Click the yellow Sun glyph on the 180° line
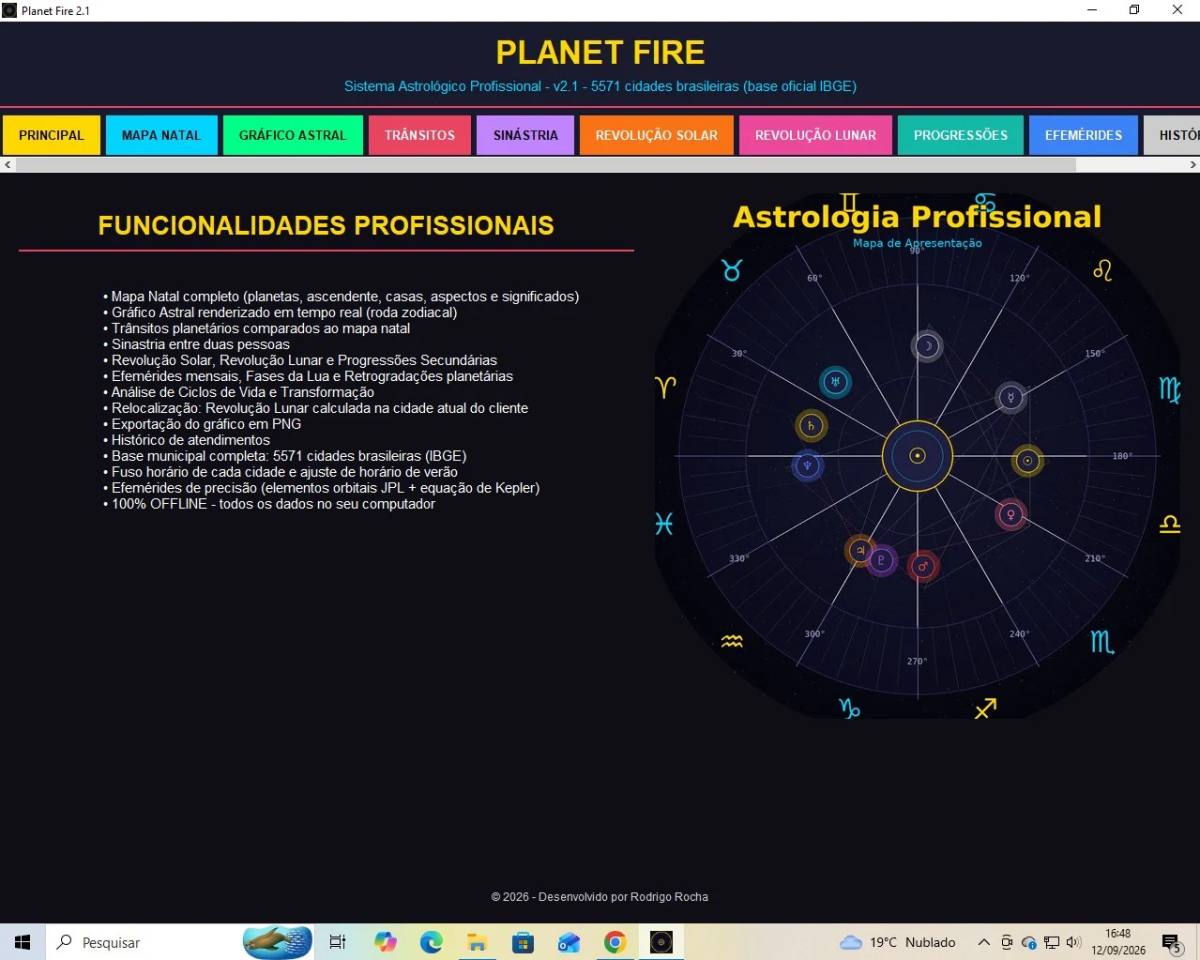The image size is (1200, 960). pos(1027,460)
